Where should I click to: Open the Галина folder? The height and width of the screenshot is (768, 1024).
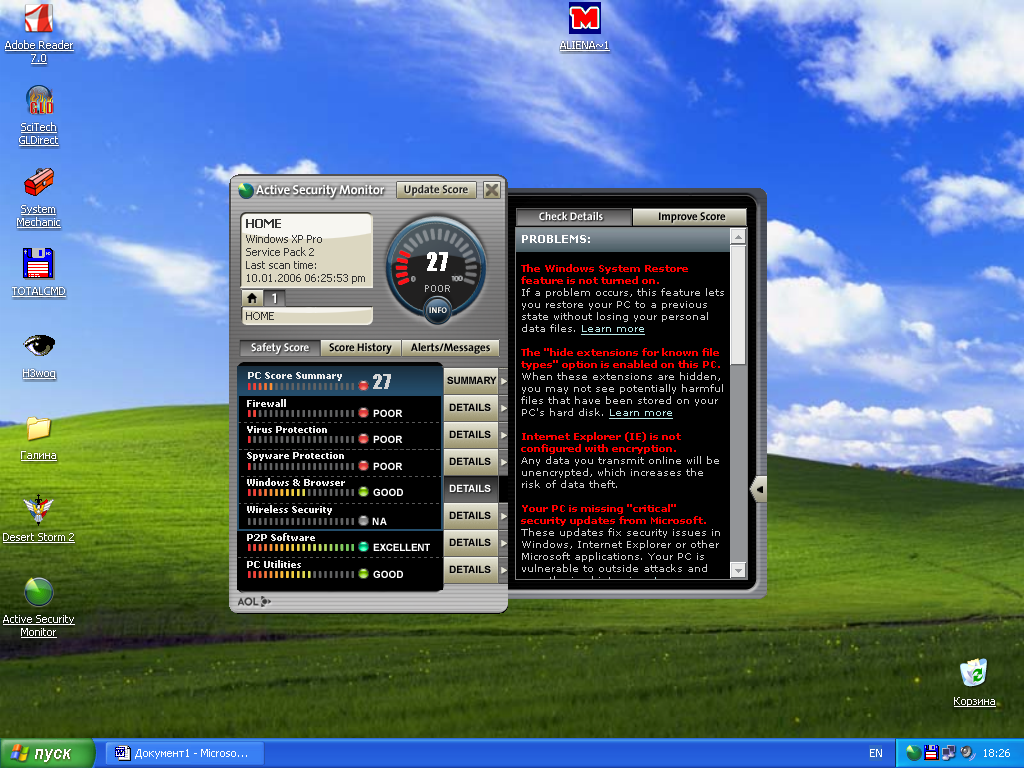point(39,438)
